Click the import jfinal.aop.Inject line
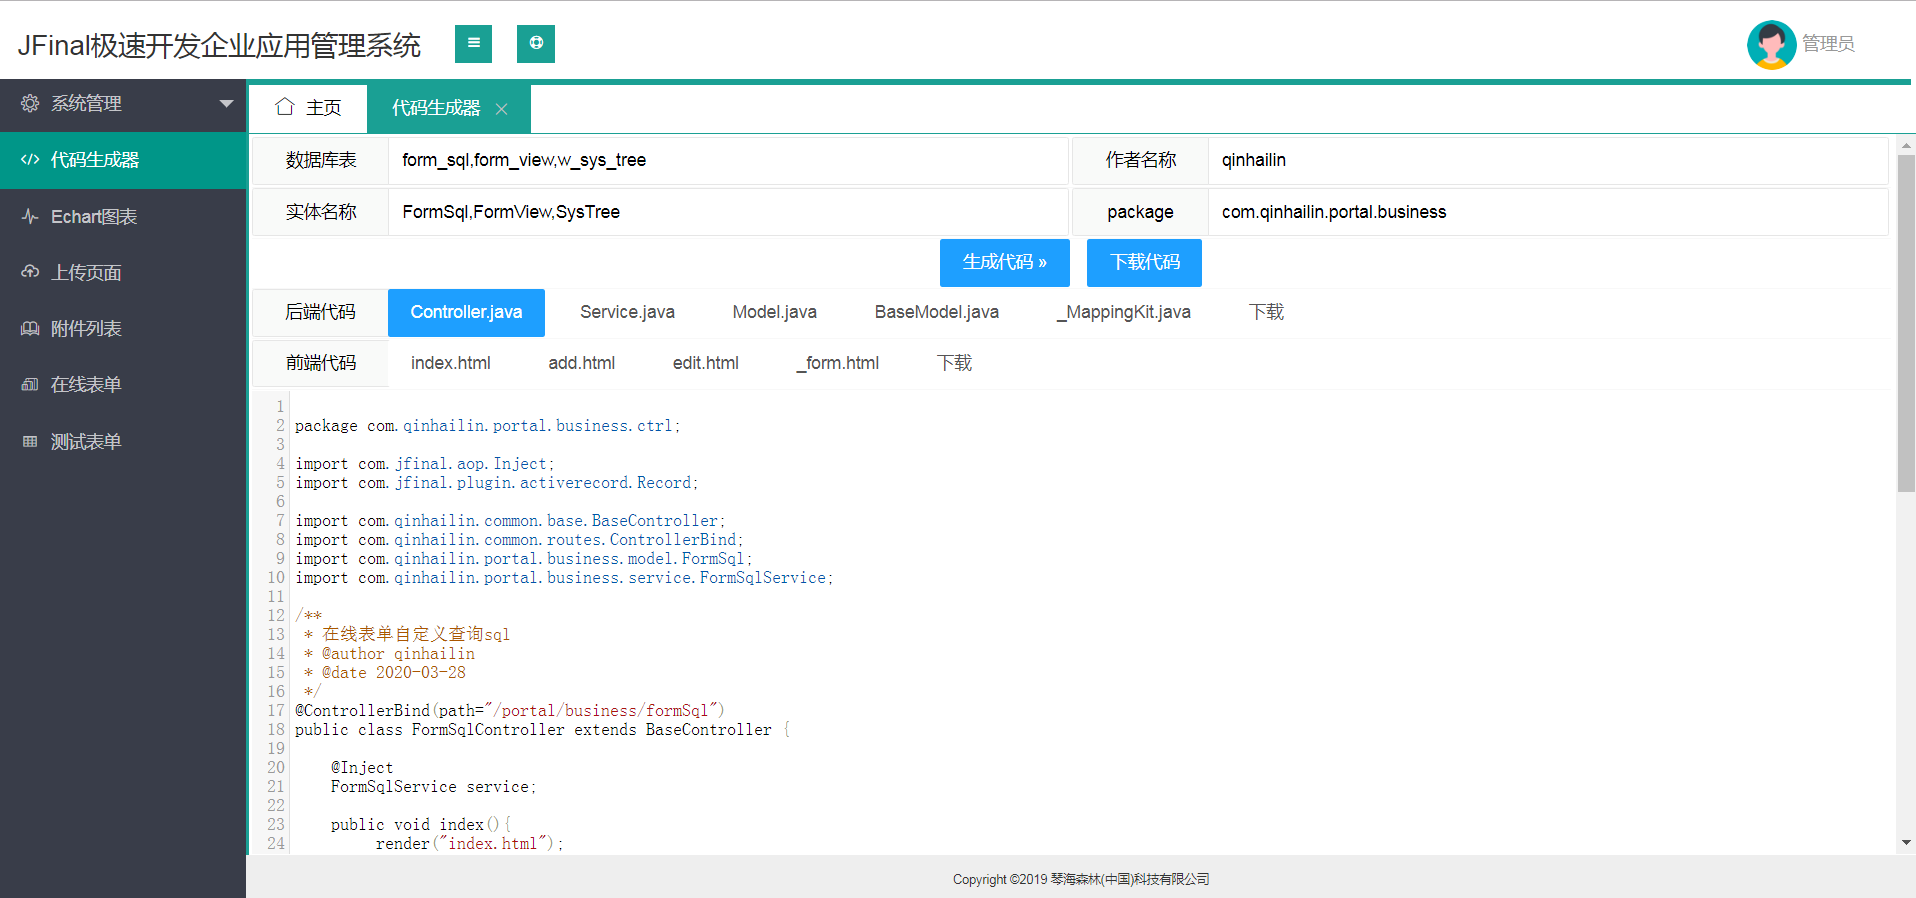 [x=424, y=464]
